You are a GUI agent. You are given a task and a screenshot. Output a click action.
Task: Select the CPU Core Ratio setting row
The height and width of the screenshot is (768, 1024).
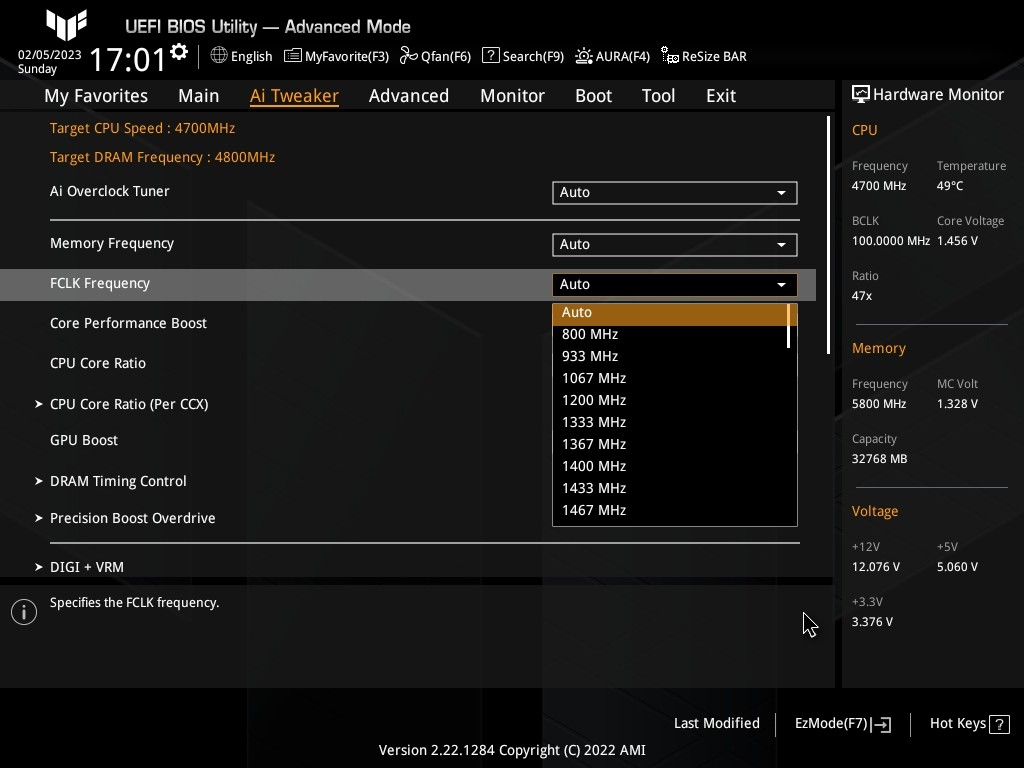98,364
